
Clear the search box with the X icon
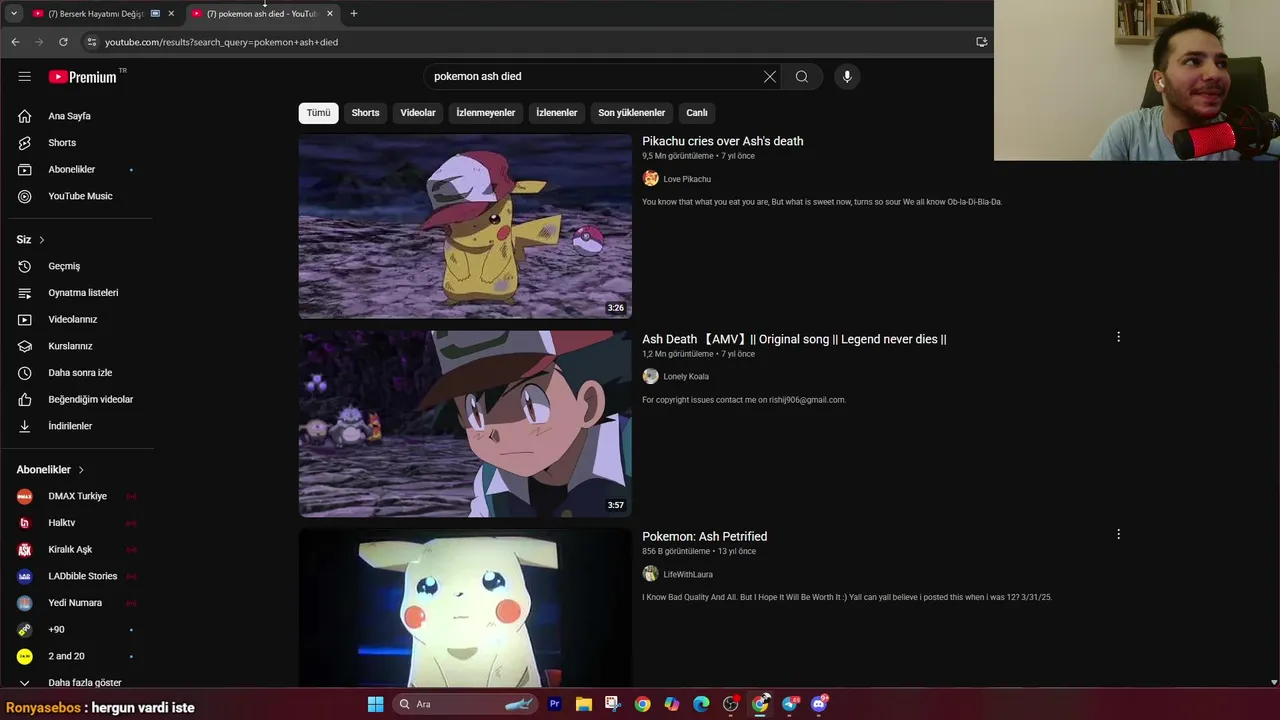[x=770, y=76]
